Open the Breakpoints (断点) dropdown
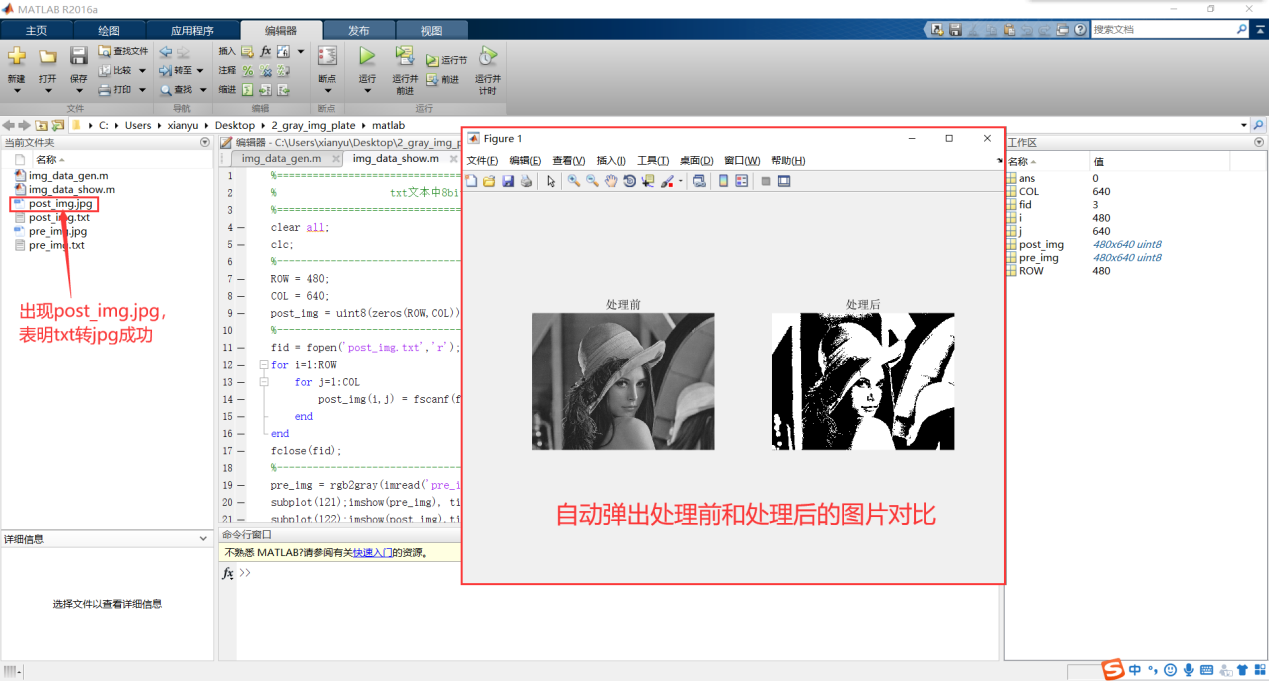Image resolution: width=1269 pixels, height=681 pixels. click(326, 90)
